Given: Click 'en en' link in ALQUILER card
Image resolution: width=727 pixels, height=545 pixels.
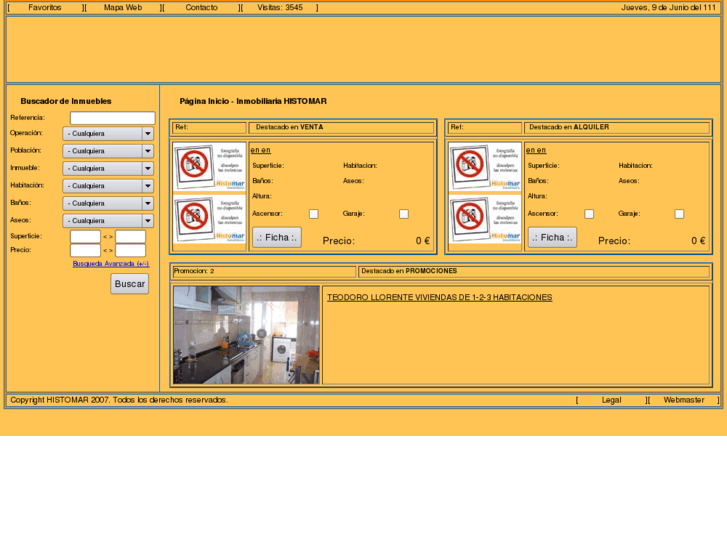Looking at the screenshot, I should (536, 150).
